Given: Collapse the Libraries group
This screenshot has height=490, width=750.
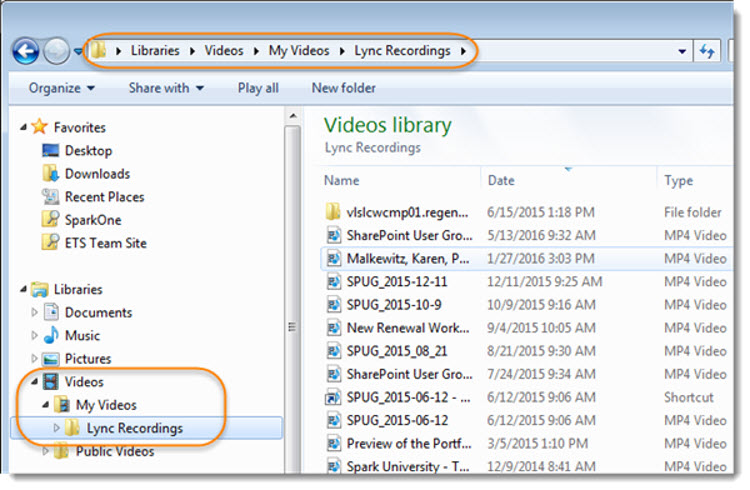Looking at the screenshot, I should coord(23,289).
